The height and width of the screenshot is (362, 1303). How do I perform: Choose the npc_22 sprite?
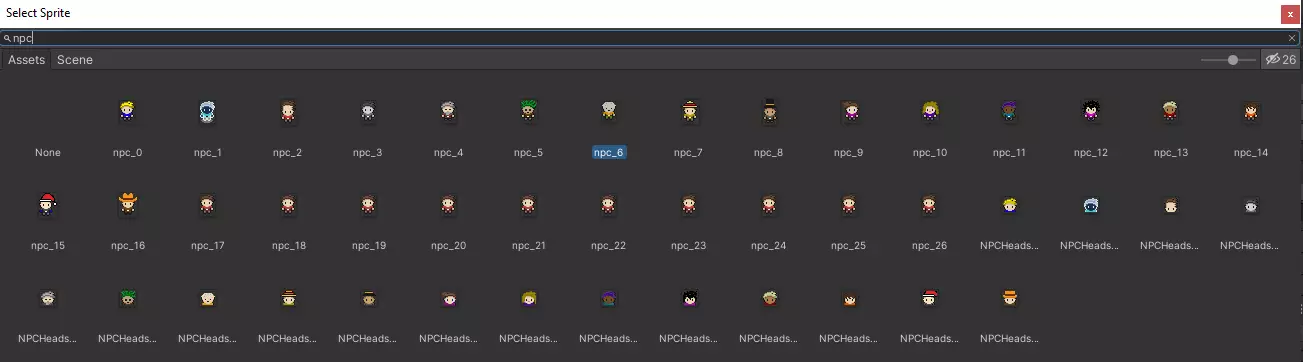[x=608, y=205]
